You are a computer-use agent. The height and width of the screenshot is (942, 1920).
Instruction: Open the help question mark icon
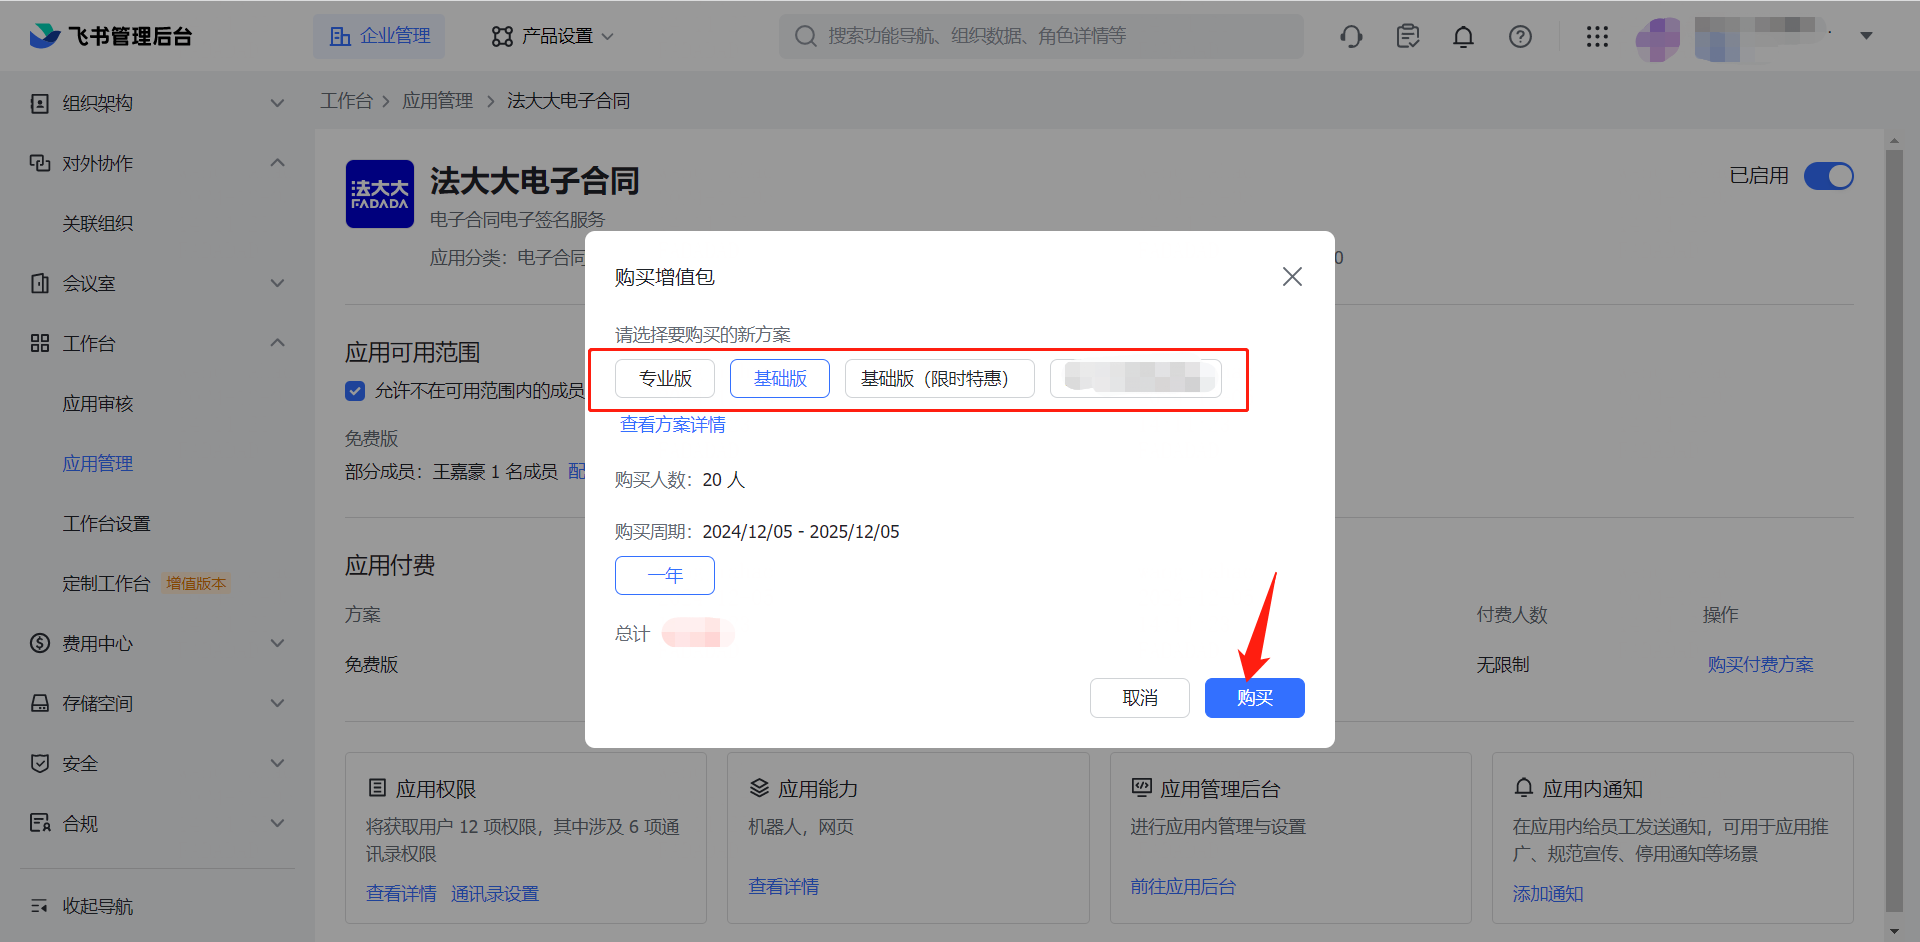pyautogui.click(x=1520, y=36)
